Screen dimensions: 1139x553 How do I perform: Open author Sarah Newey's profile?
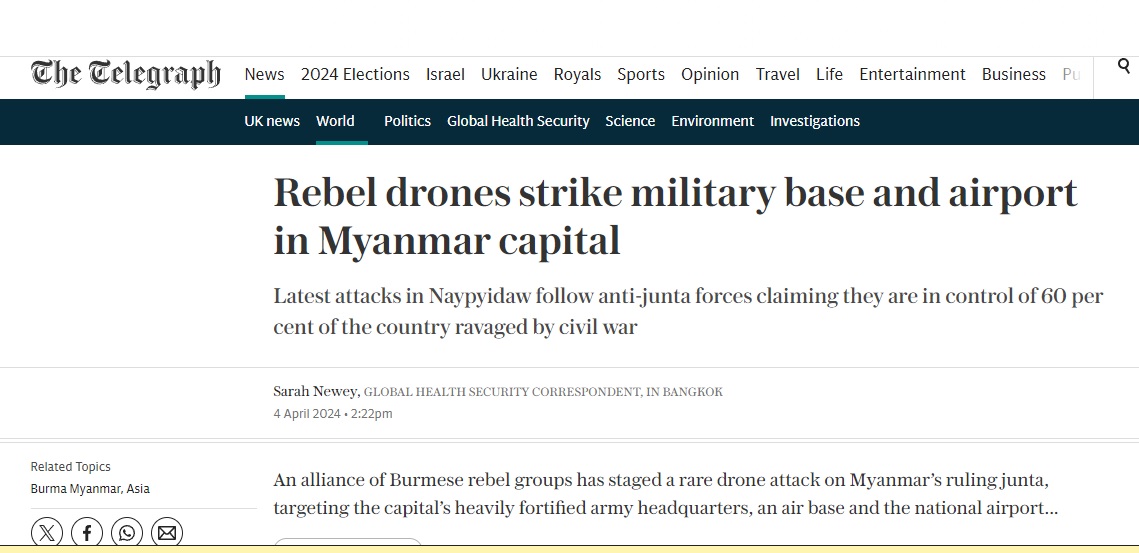coord(315,392)
